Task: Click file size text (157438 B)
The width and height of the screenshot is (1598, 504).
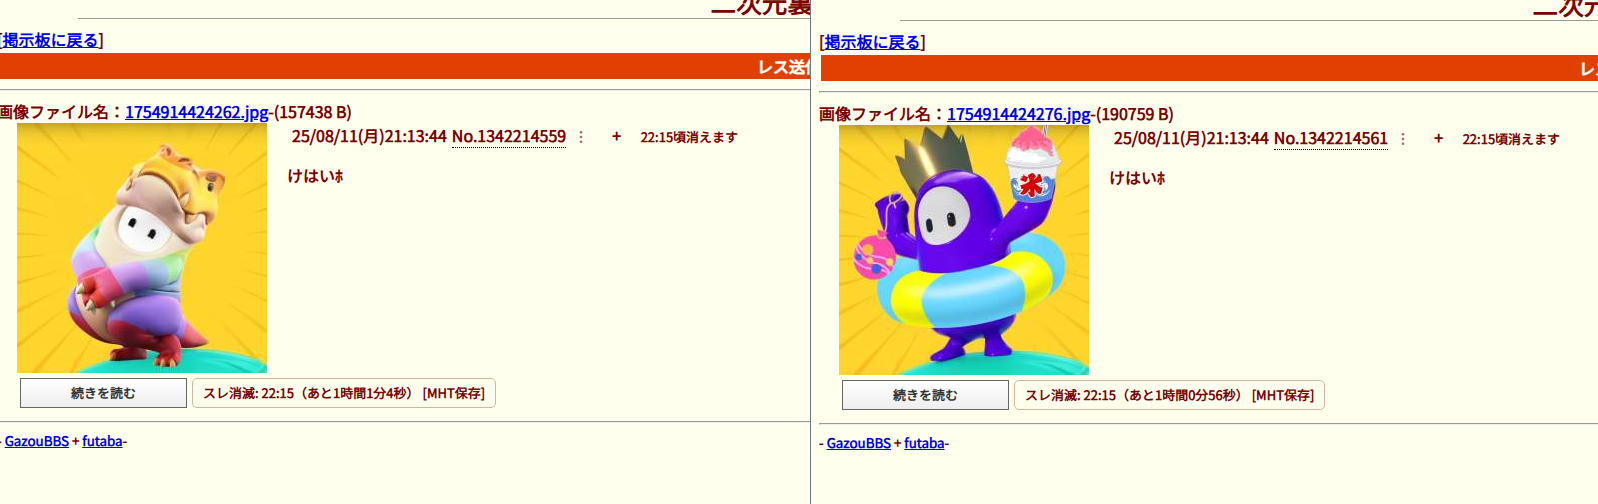Action: [313, 112]
